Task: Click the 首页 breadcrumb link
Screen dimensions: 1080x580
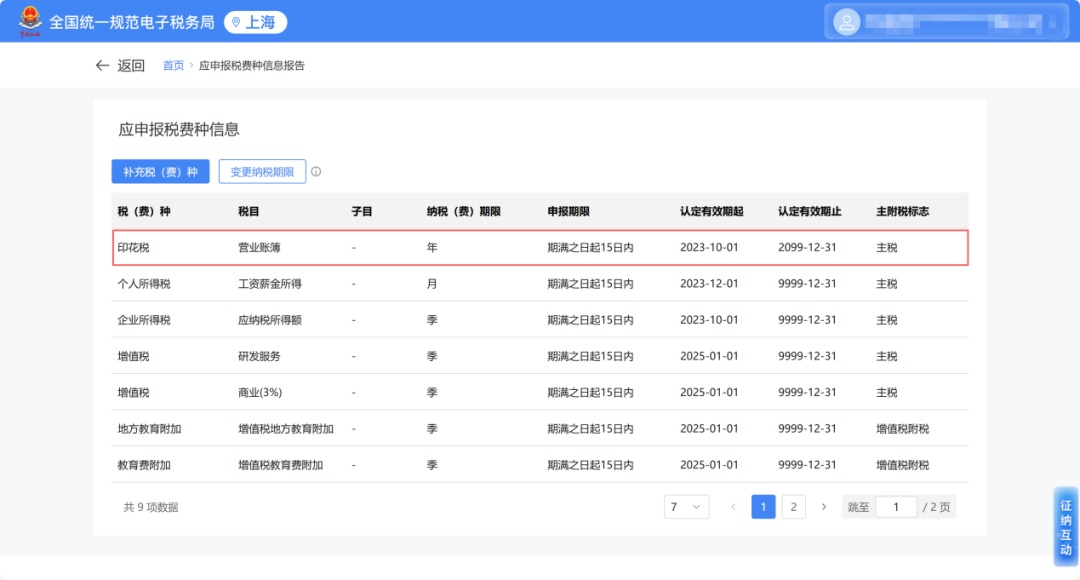Action: [x=173, y=66]
